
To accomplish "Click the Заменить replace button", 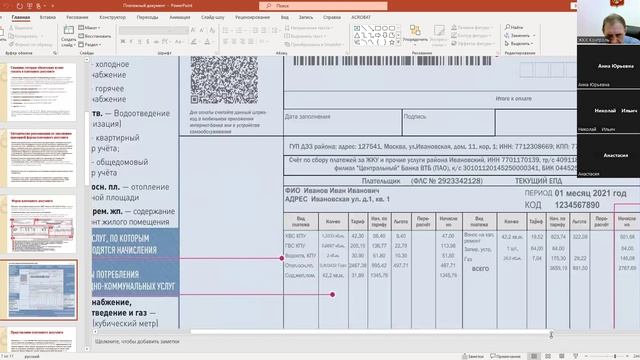I will [520, 36].
